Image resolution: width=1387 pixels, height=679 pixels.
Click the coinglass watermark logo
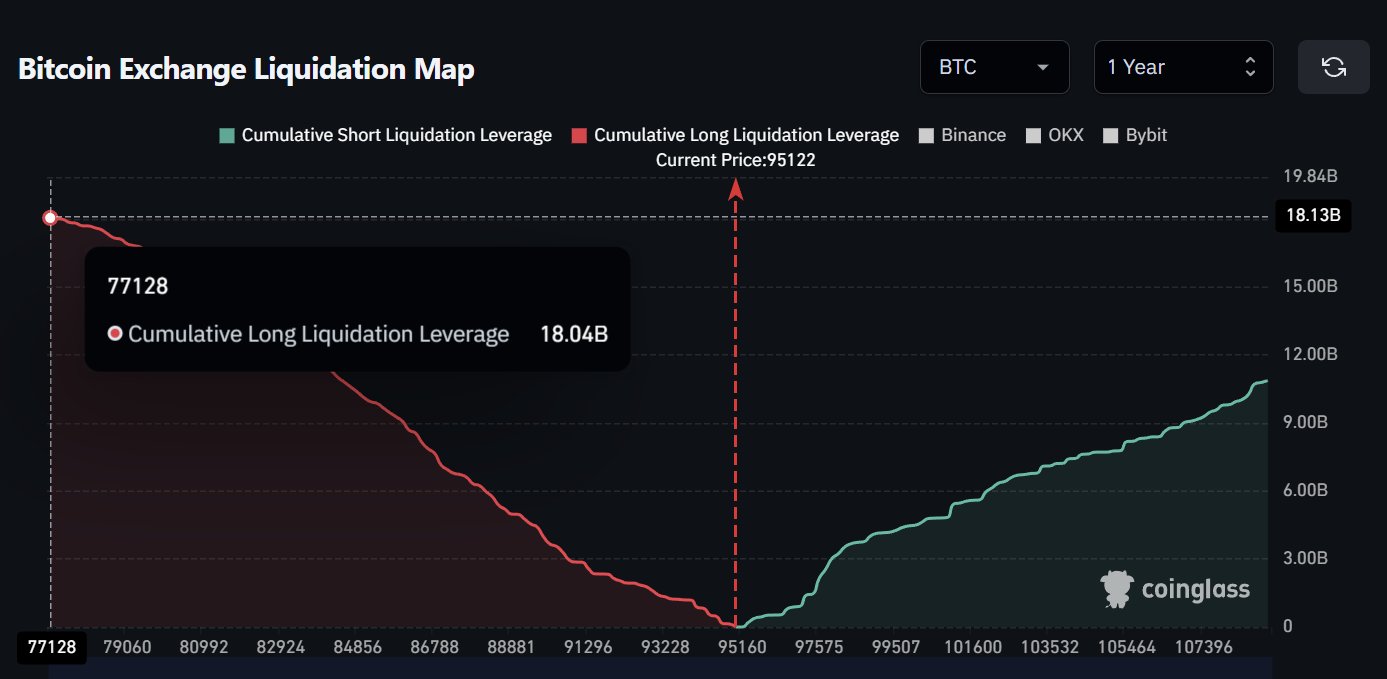pos(1175,589)
